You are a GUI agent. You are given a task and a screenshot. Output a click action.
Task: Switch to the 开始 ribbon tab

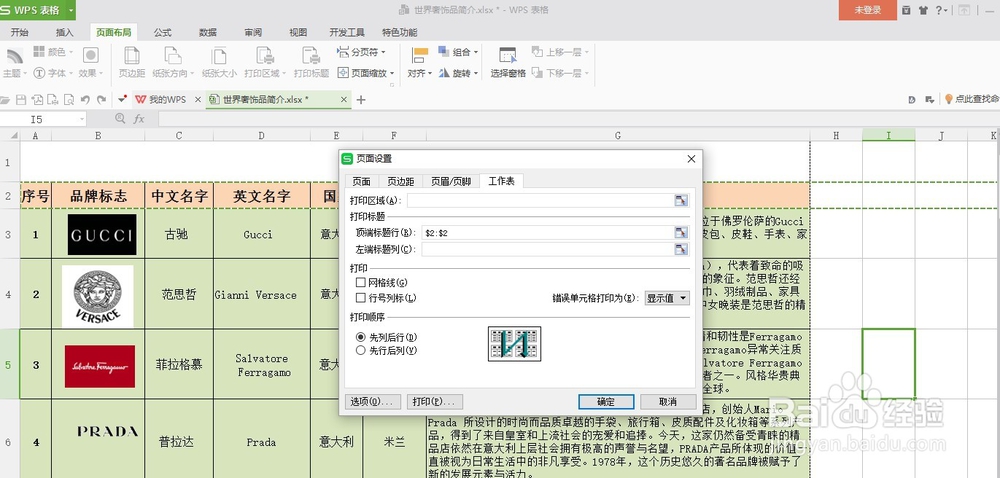[x=19, y=33]
